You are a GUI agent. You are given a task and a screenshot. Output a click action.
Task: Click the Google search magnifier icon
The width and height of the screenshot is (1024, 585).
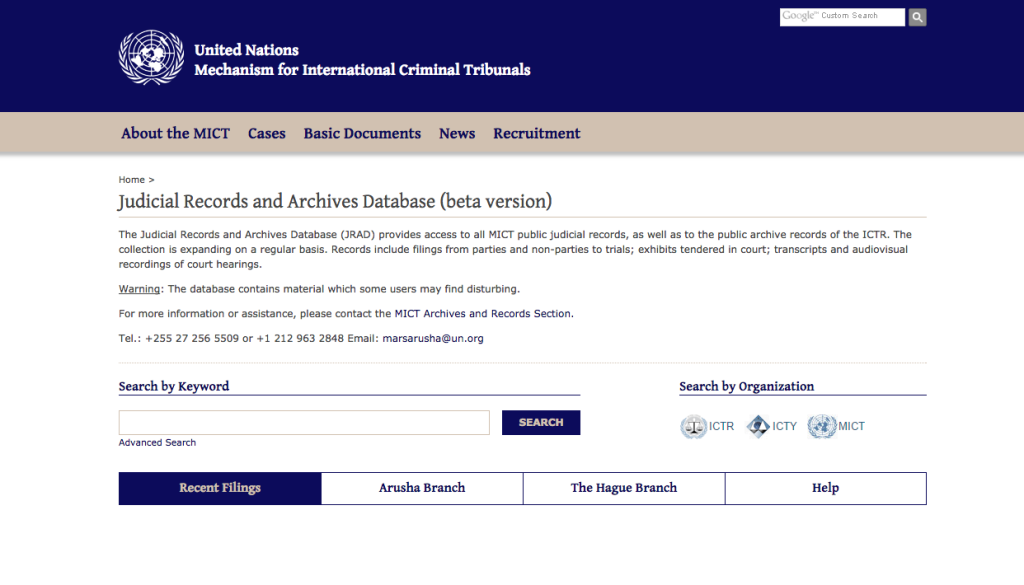click(917, 17)
